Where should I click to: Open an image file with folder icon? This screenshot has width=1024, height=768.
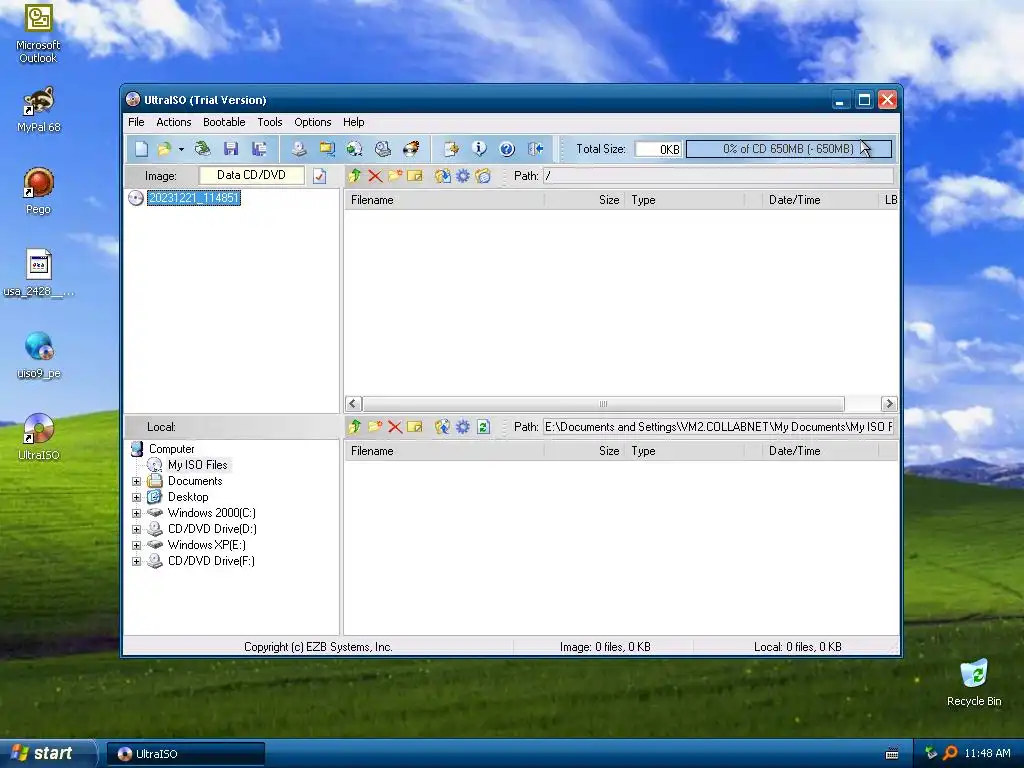(x=163, y=149)
